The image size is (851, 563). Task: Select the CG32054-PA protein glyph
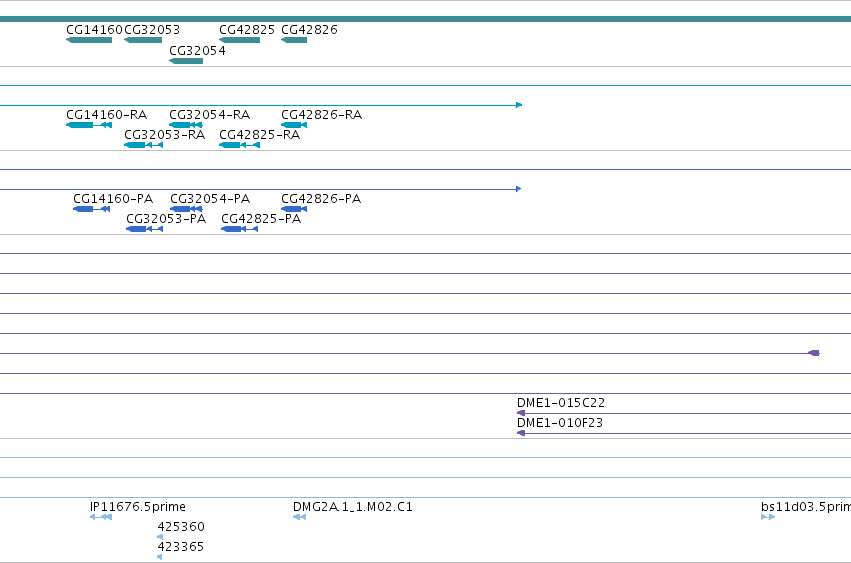point(186,209)
